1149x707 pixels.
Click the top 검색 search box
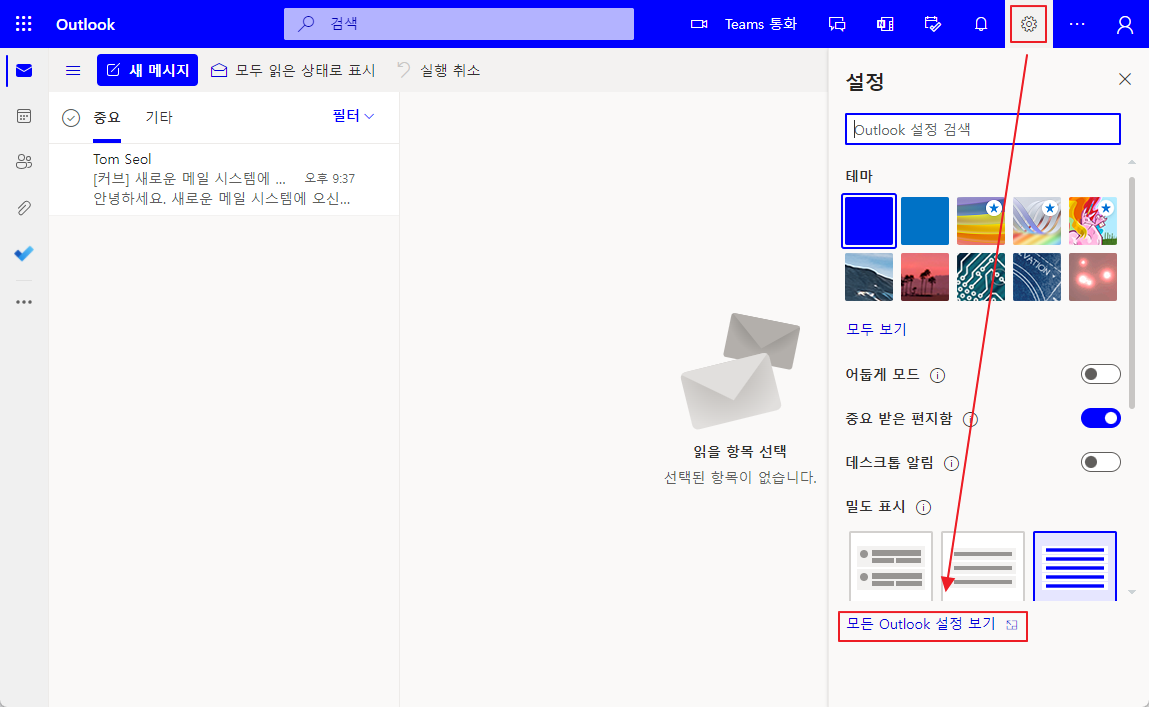459,24
